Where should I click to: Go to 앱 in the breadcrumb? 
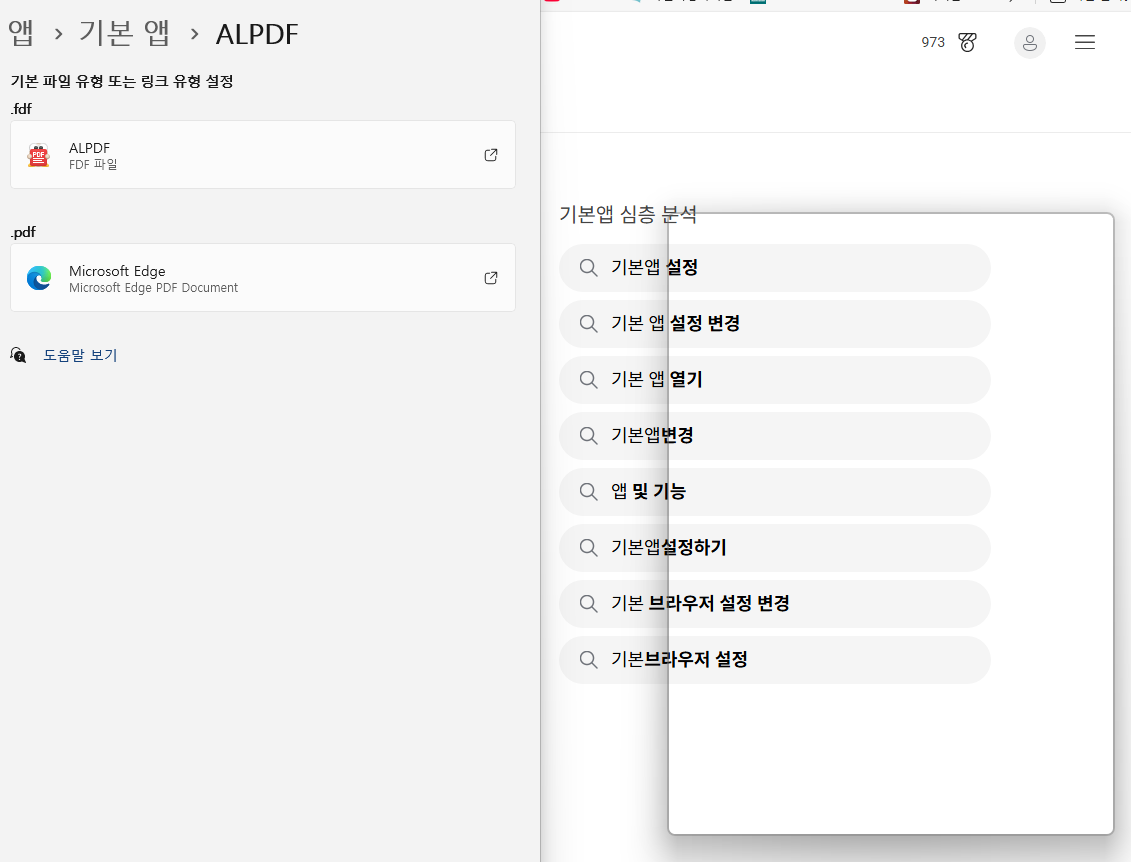21,33
